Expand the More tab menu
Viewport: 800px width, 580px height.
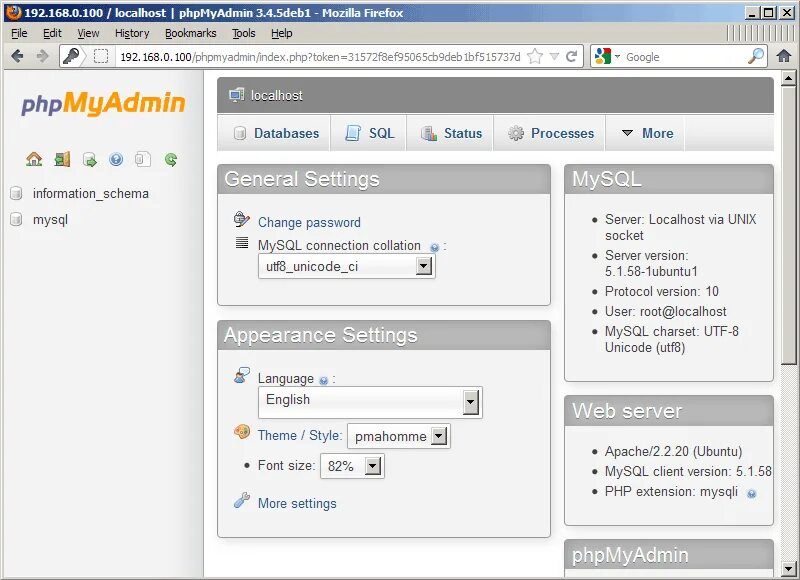pos(647,133)
